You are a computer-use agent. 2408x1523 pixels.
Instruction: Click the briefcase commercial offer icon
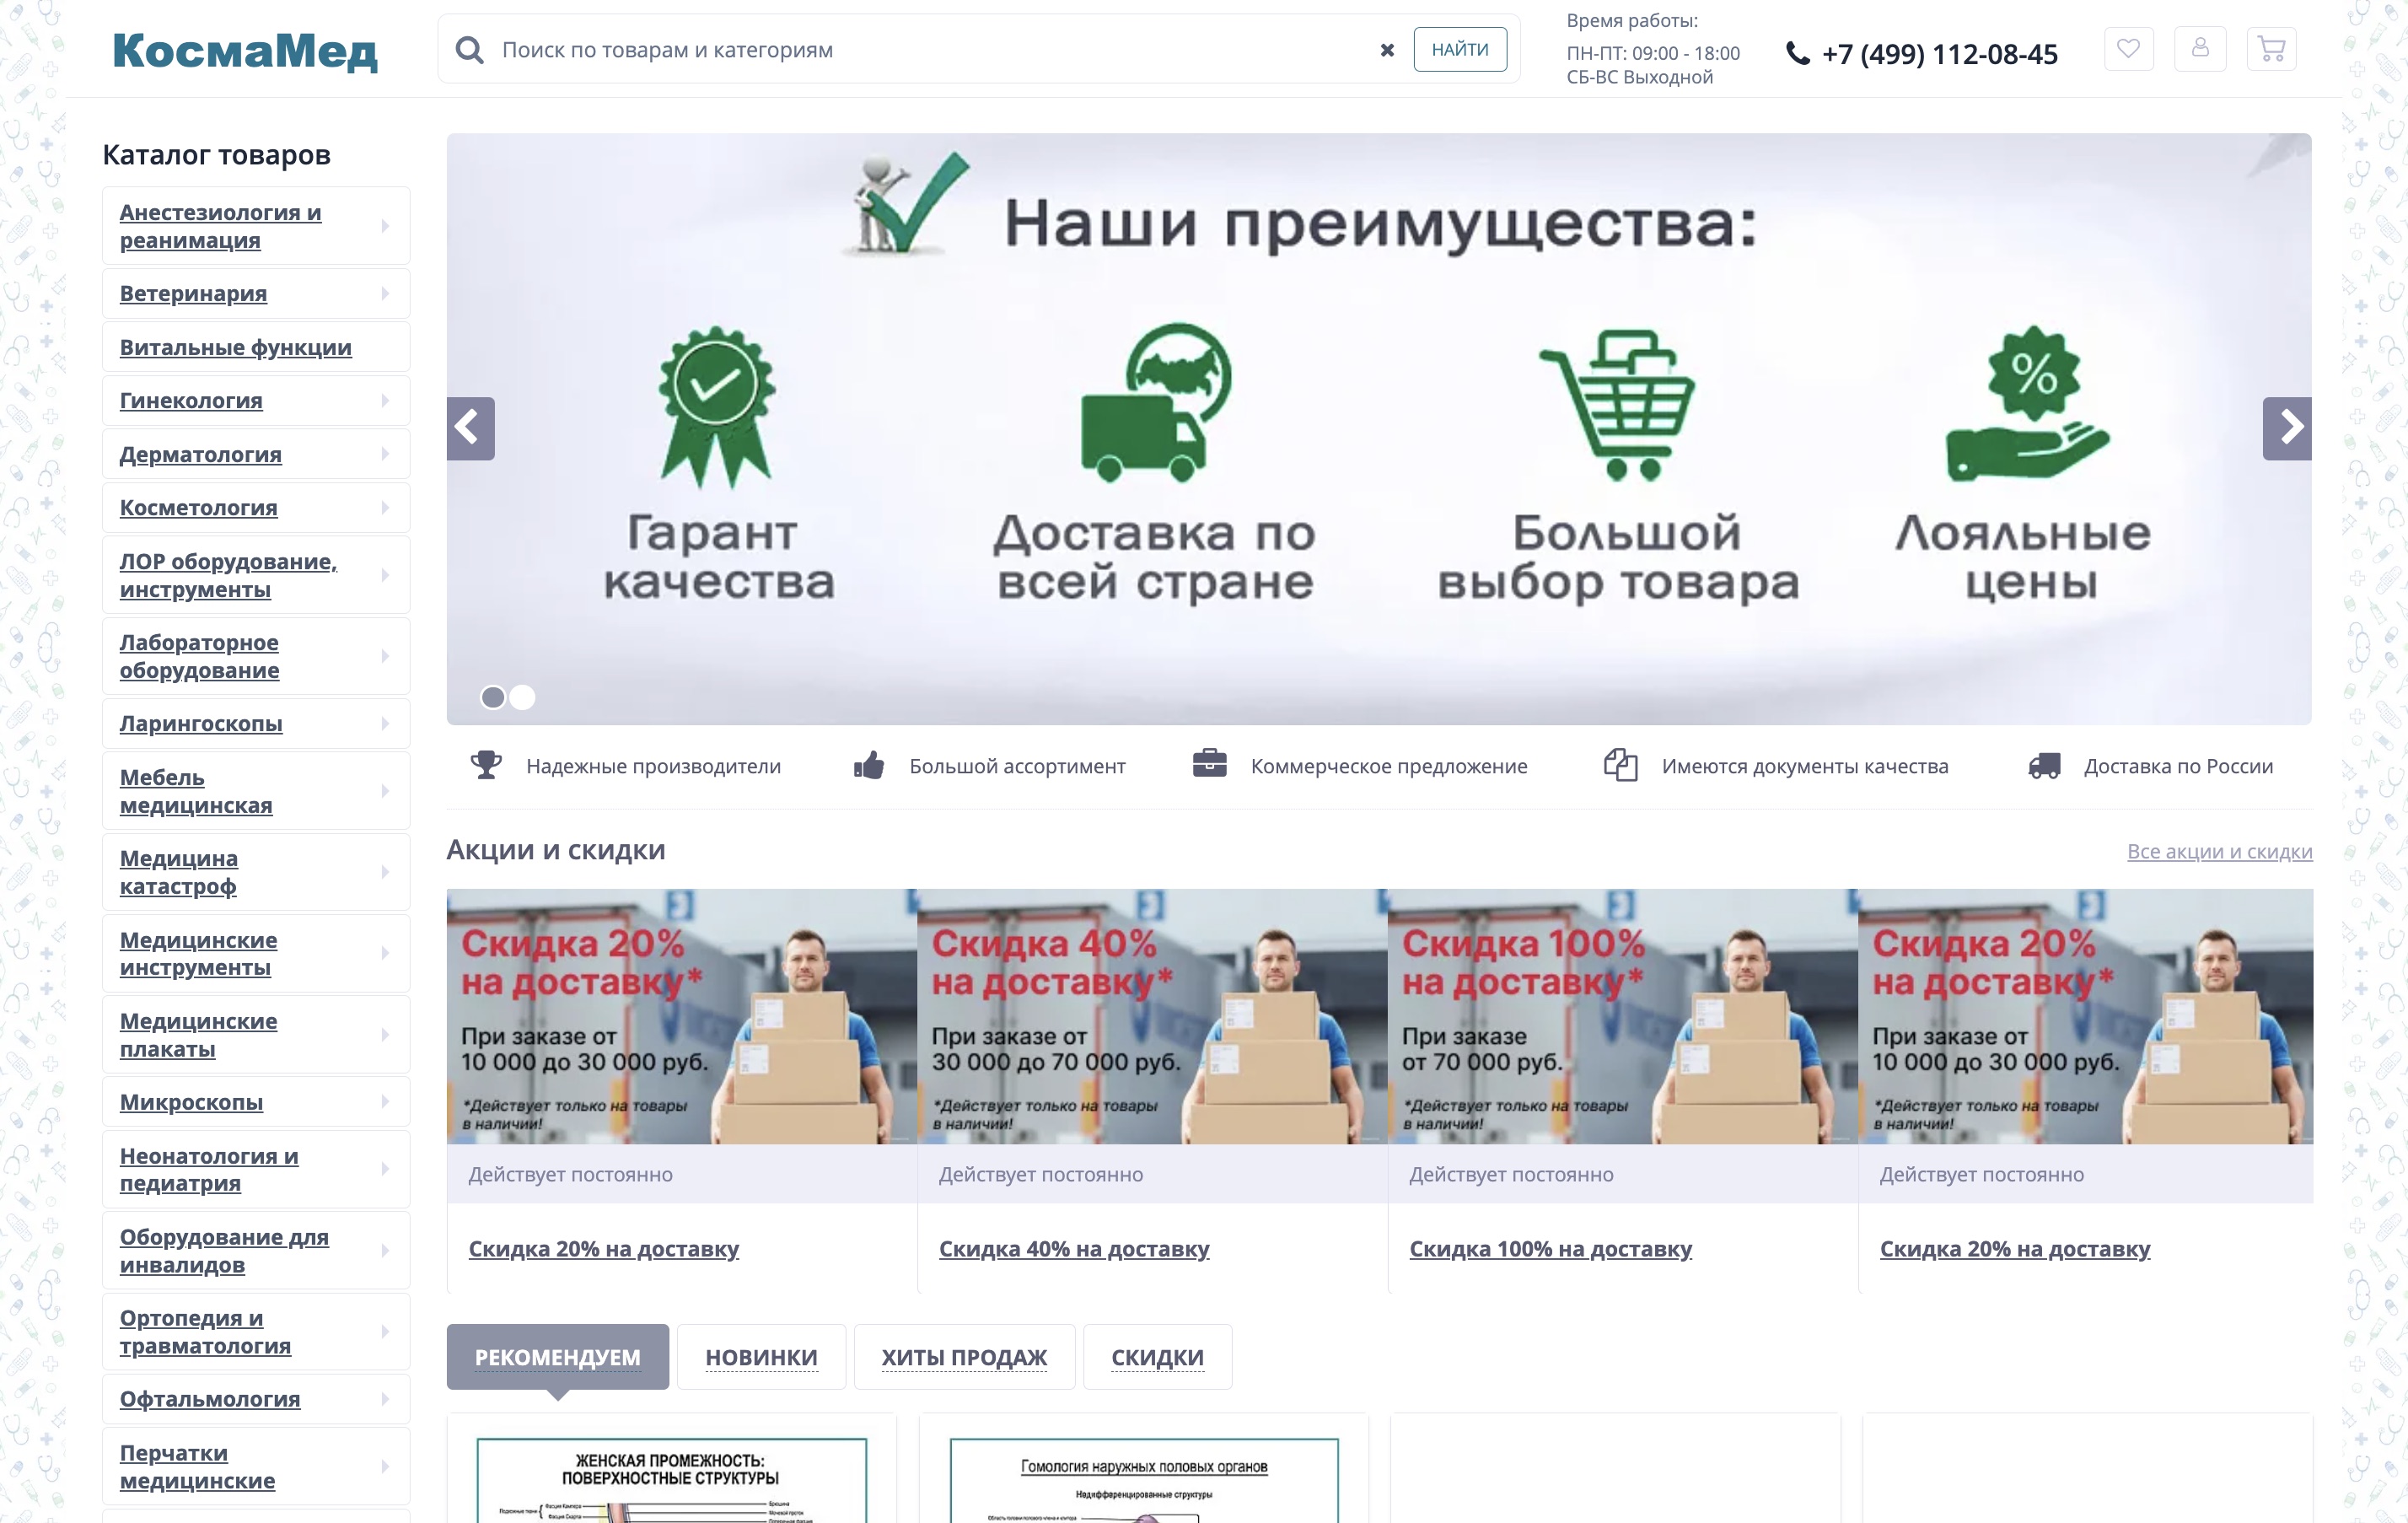tap(1209, 763)
